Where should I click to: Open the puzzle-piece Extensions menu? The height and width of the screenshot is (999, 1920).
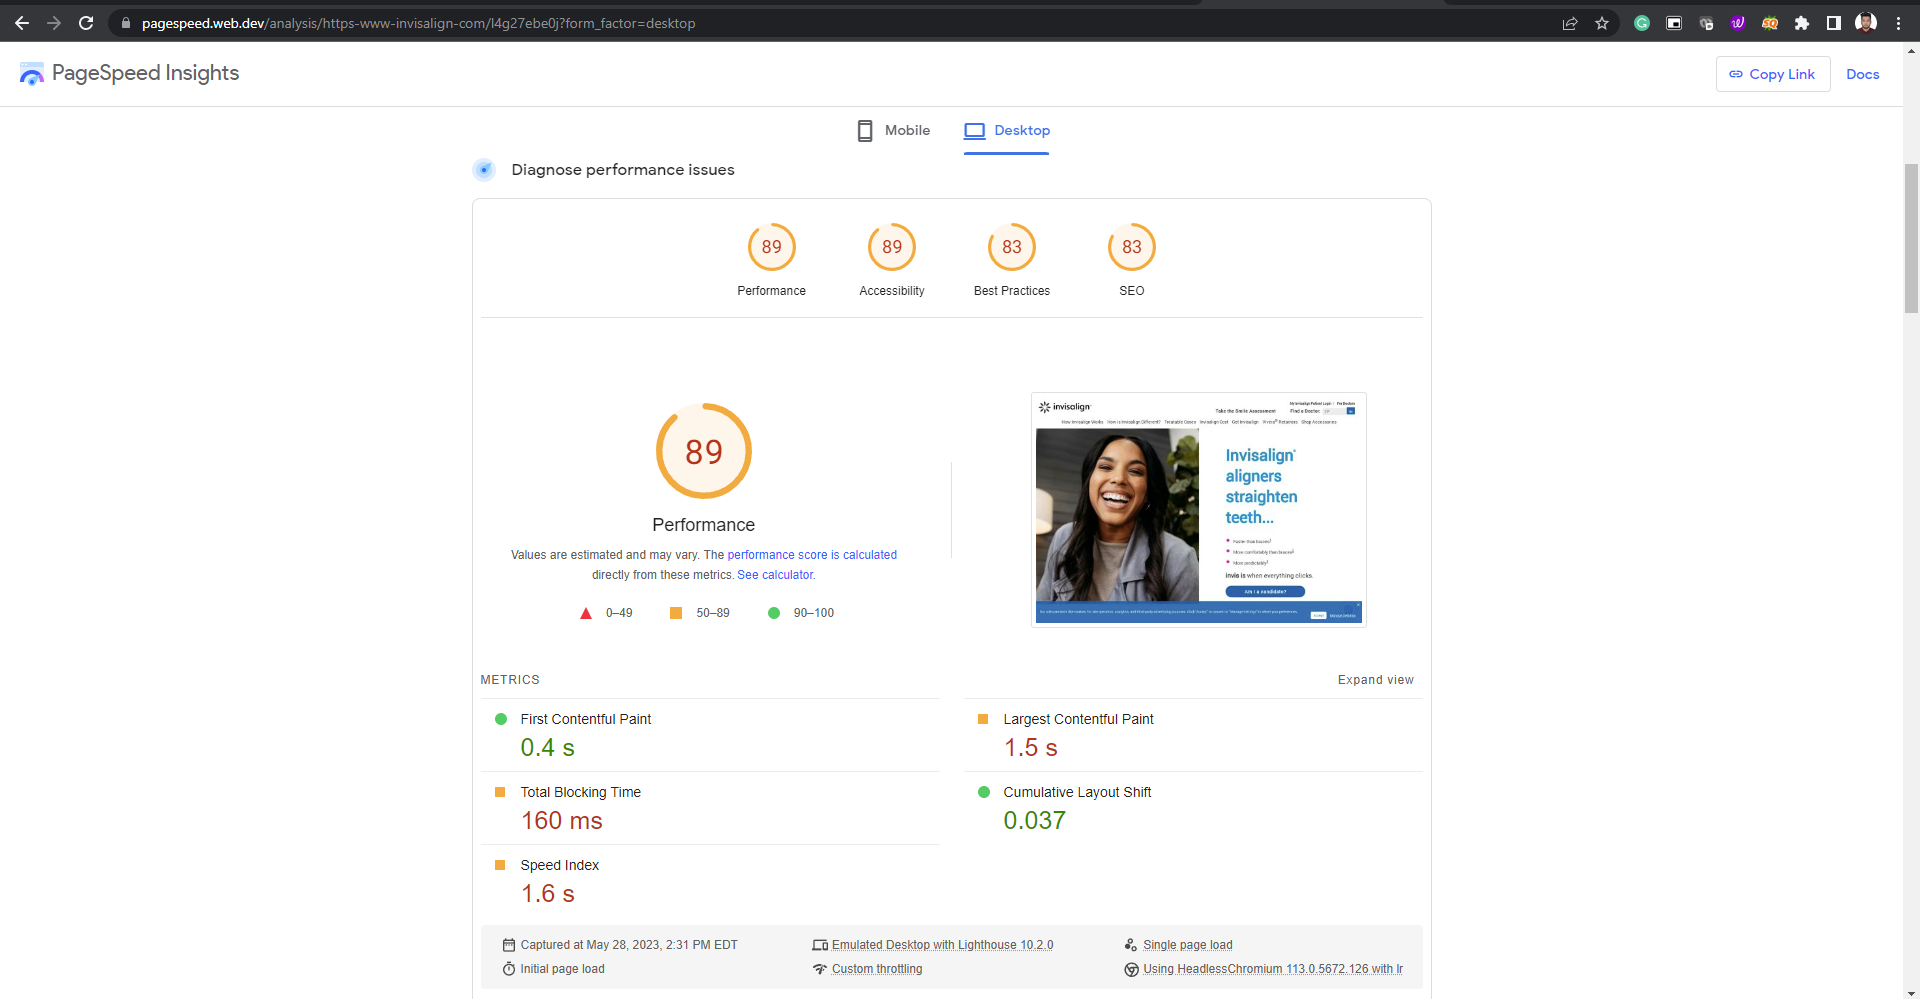(1802, 23)
